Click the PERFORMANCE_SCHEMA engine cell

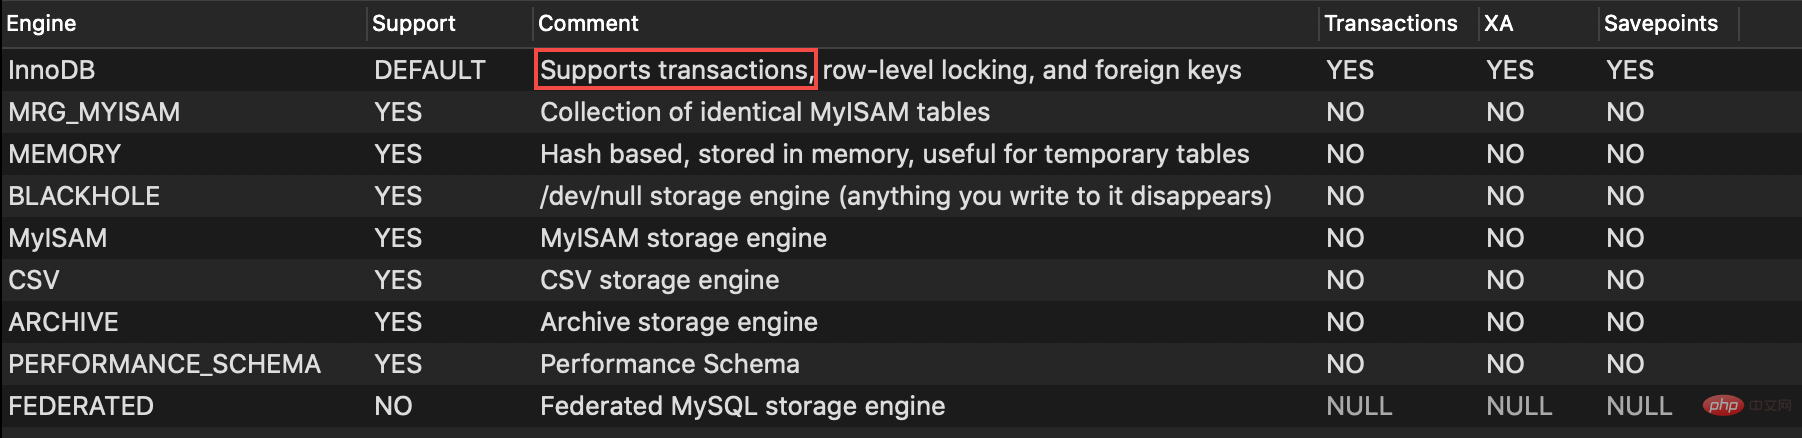164,364
